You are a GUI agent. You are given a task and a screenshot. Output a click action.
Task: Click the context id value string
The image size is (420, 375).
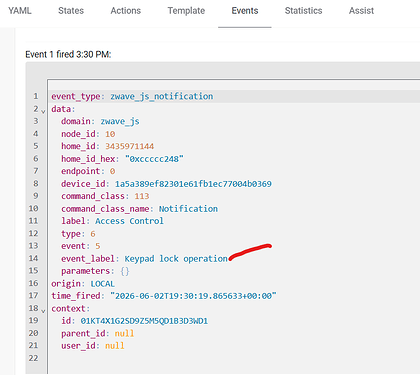pos(144,321)
